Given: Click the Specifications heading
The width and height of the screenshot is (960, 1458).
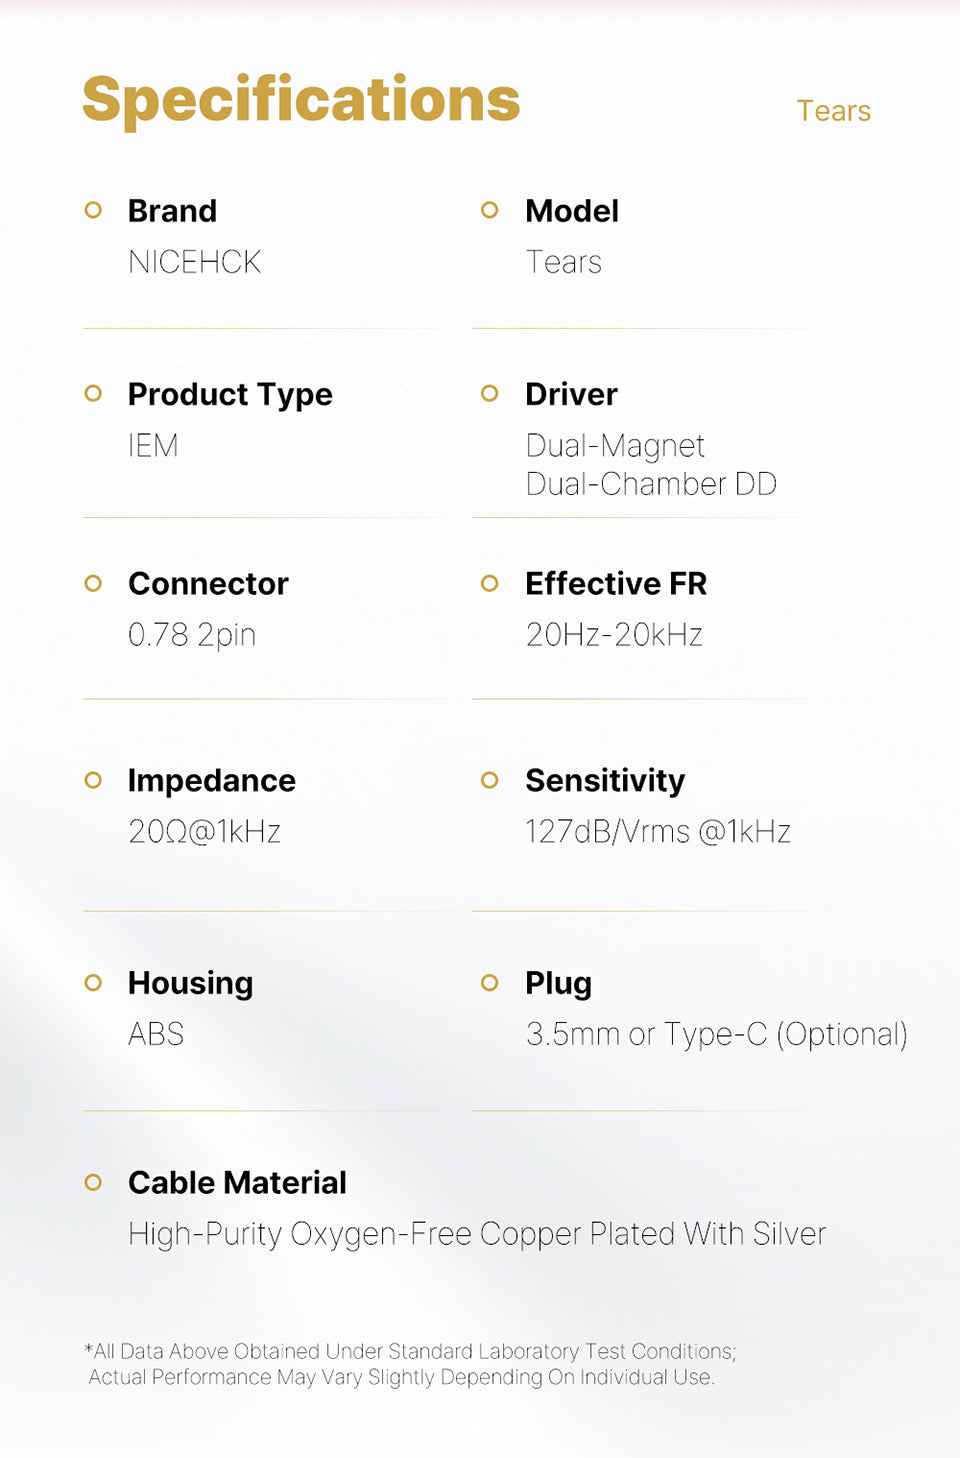Looking at the screenshot, I should pyautogui.click(x=301, y=101).
